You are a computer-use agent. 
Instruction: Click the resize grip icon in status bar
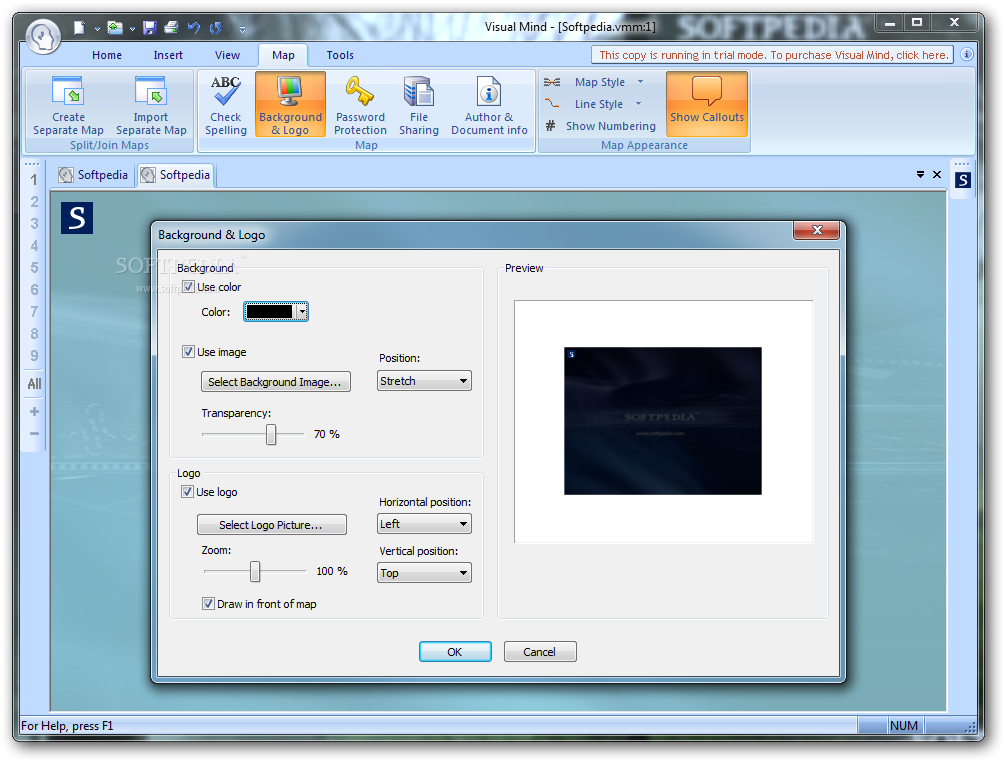[970, 726]
